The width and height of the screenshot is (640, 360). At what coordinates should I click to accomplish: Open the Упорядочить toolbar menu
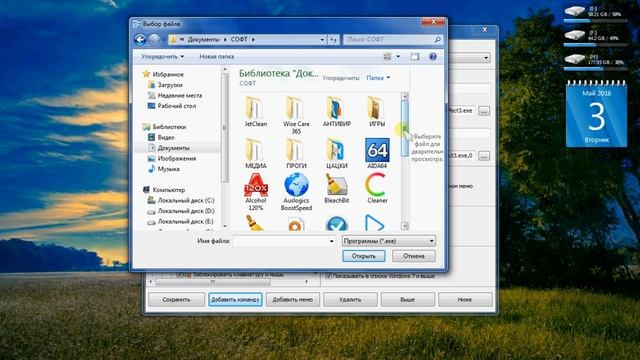(162, 57)
